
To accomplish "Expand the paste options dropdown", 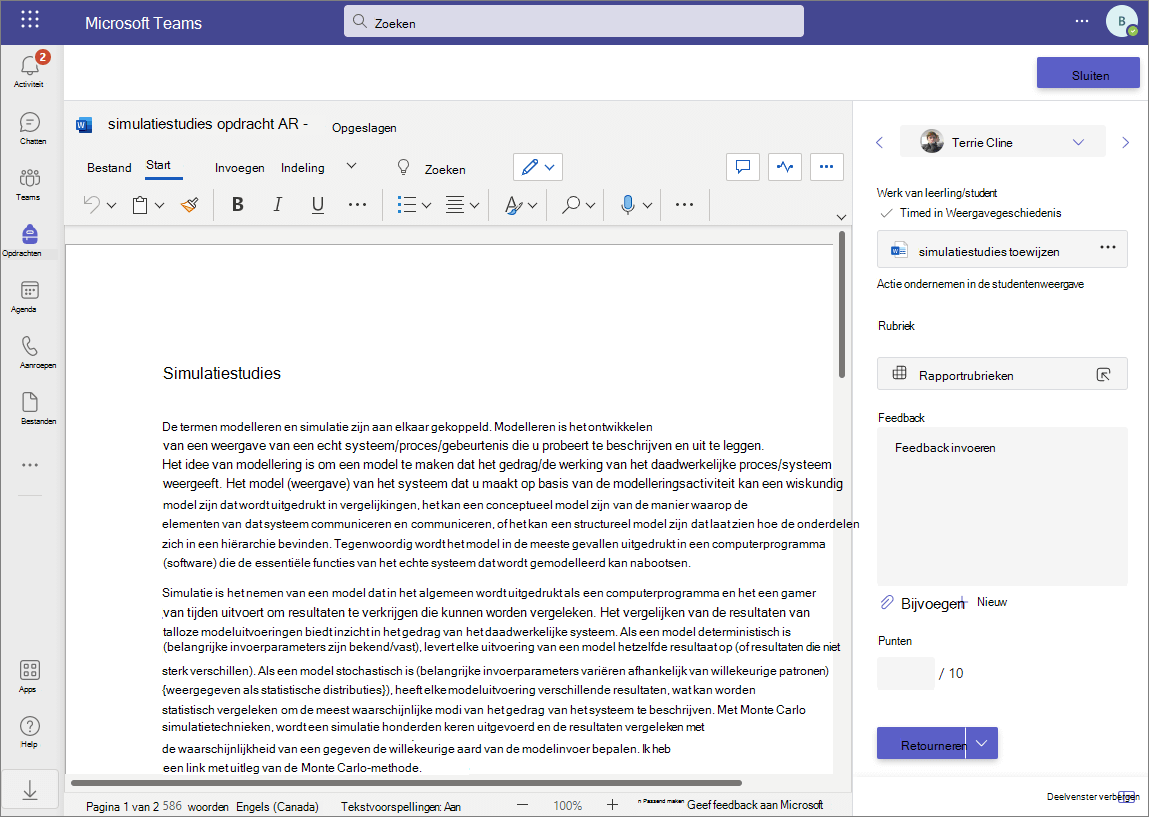I will click(160, 206).
